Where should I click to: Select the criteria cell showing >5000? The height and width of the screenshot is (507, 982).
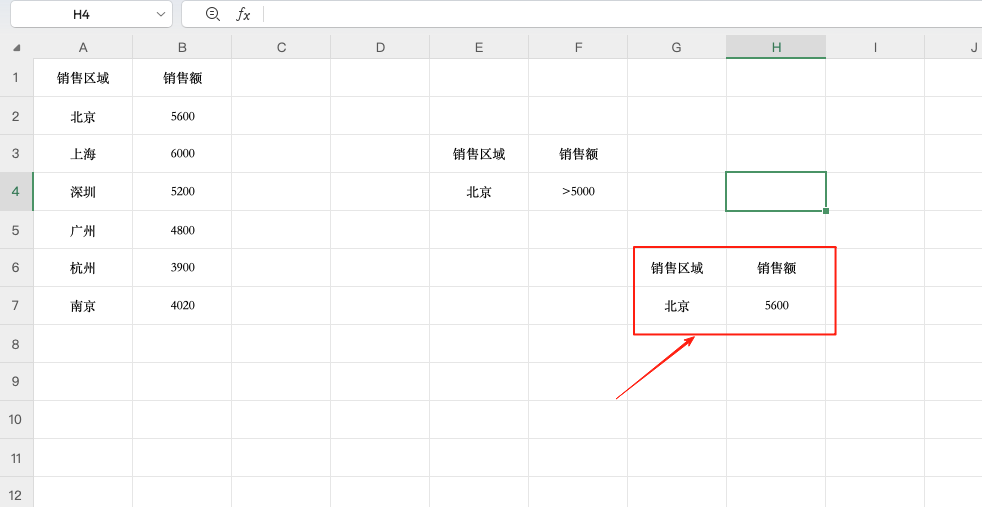[x=578, y=192]
